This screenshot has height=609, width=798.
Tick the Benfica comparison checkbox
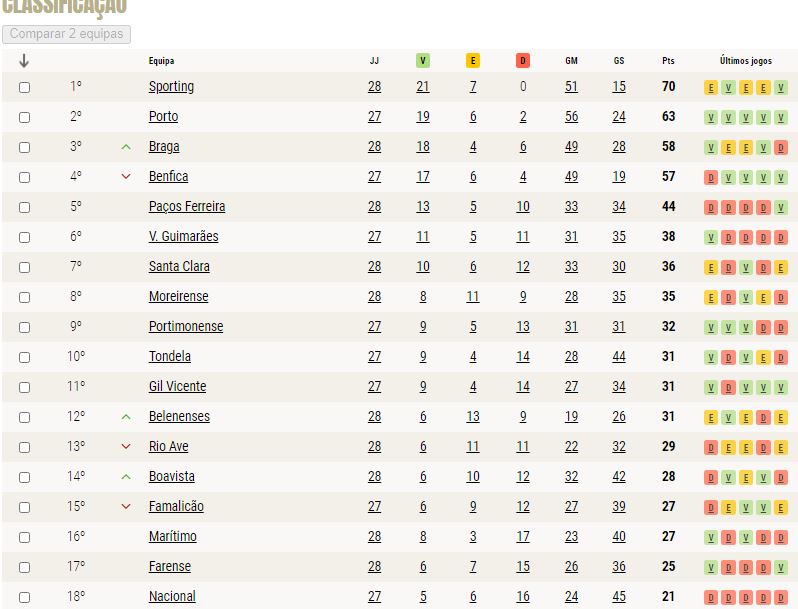point(24,178)
